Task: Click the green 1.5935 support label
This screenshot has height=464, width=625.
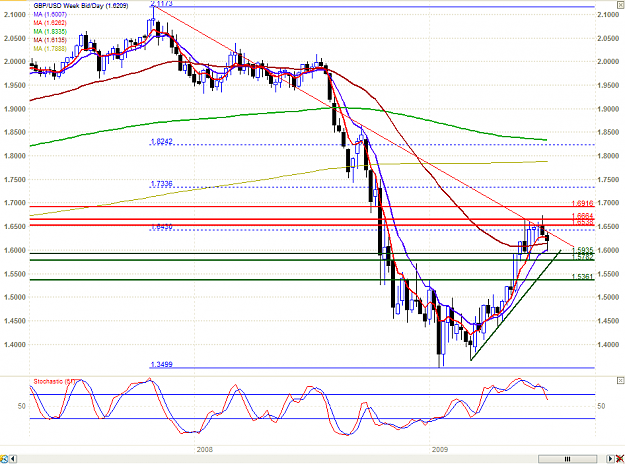Action: 582,250
